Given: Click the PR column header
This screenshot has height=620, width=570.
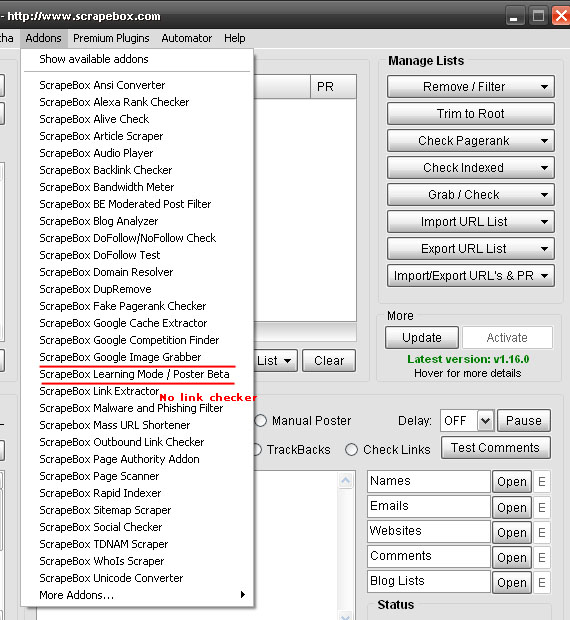Looking at the screenshot, I should tap(333, 87).
